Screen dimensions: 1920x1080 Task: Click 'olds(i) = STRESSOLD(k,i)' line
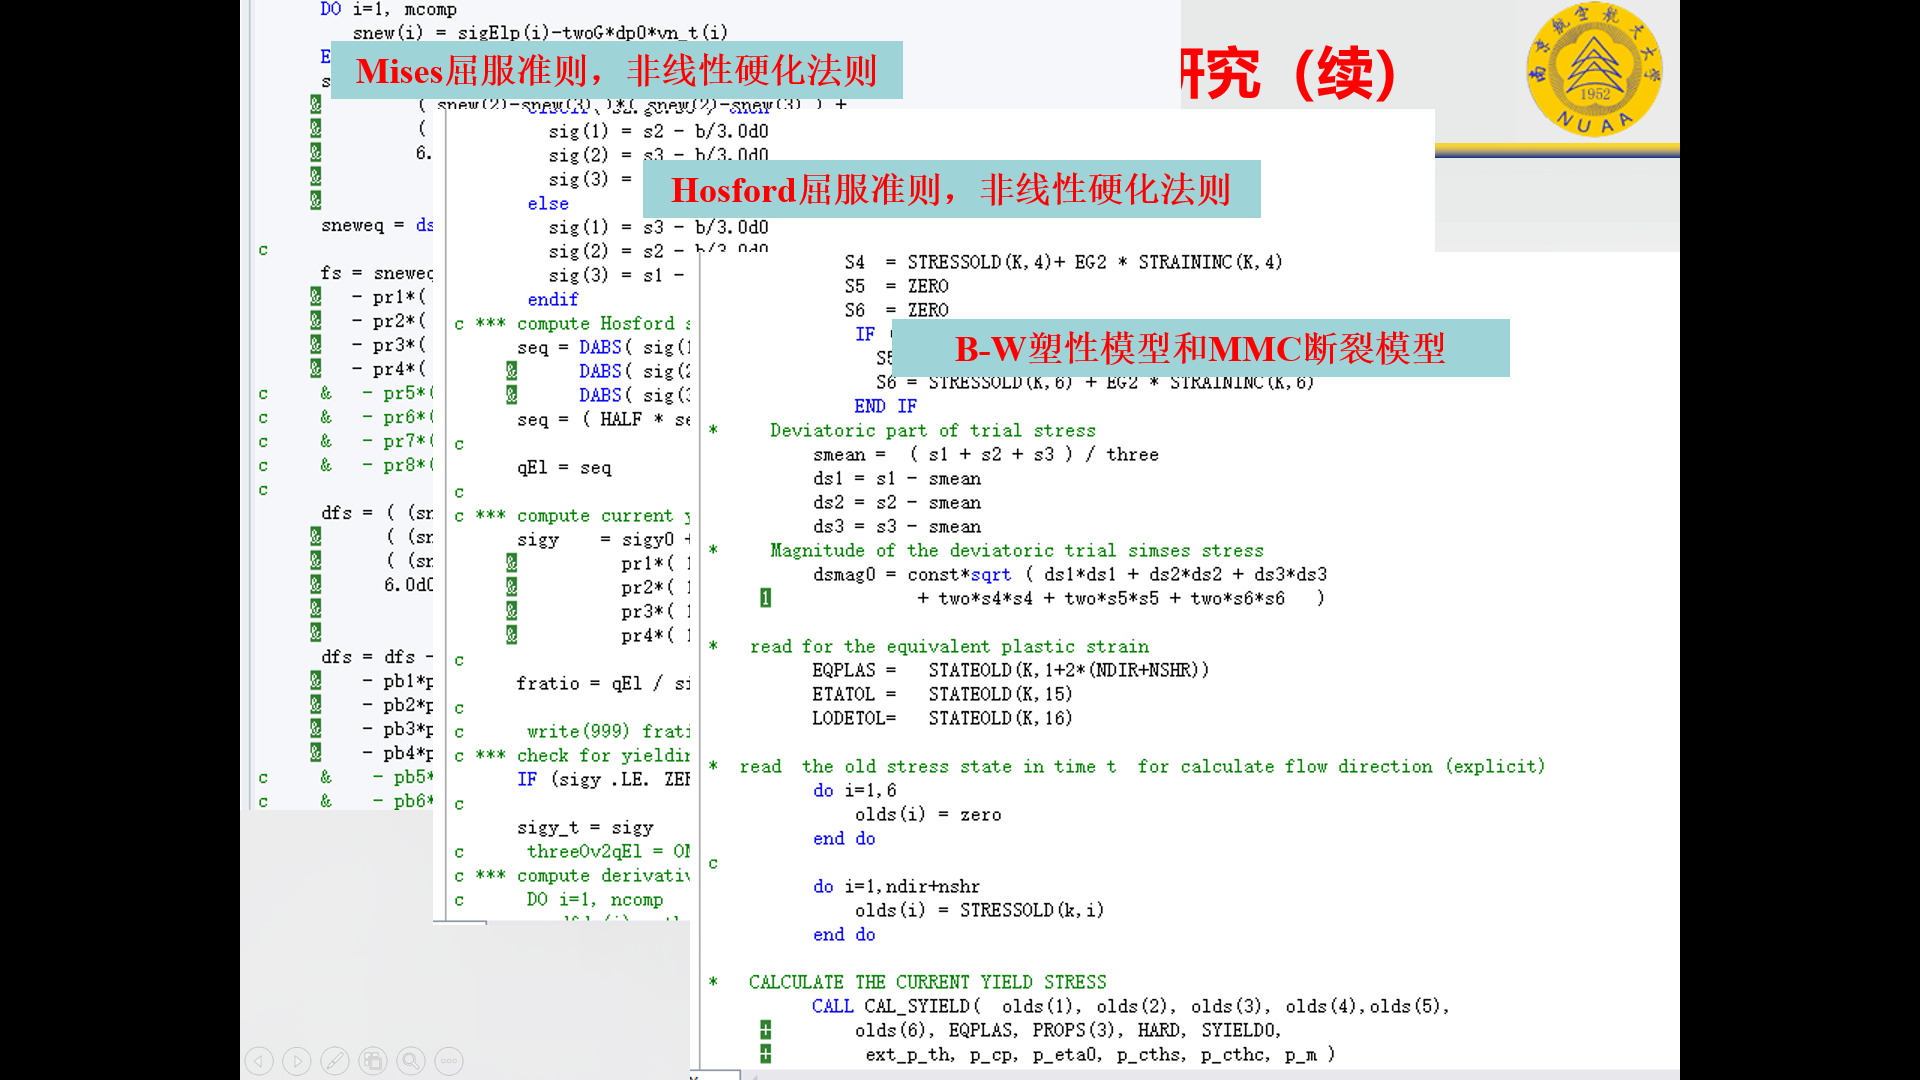coord(979,911)
